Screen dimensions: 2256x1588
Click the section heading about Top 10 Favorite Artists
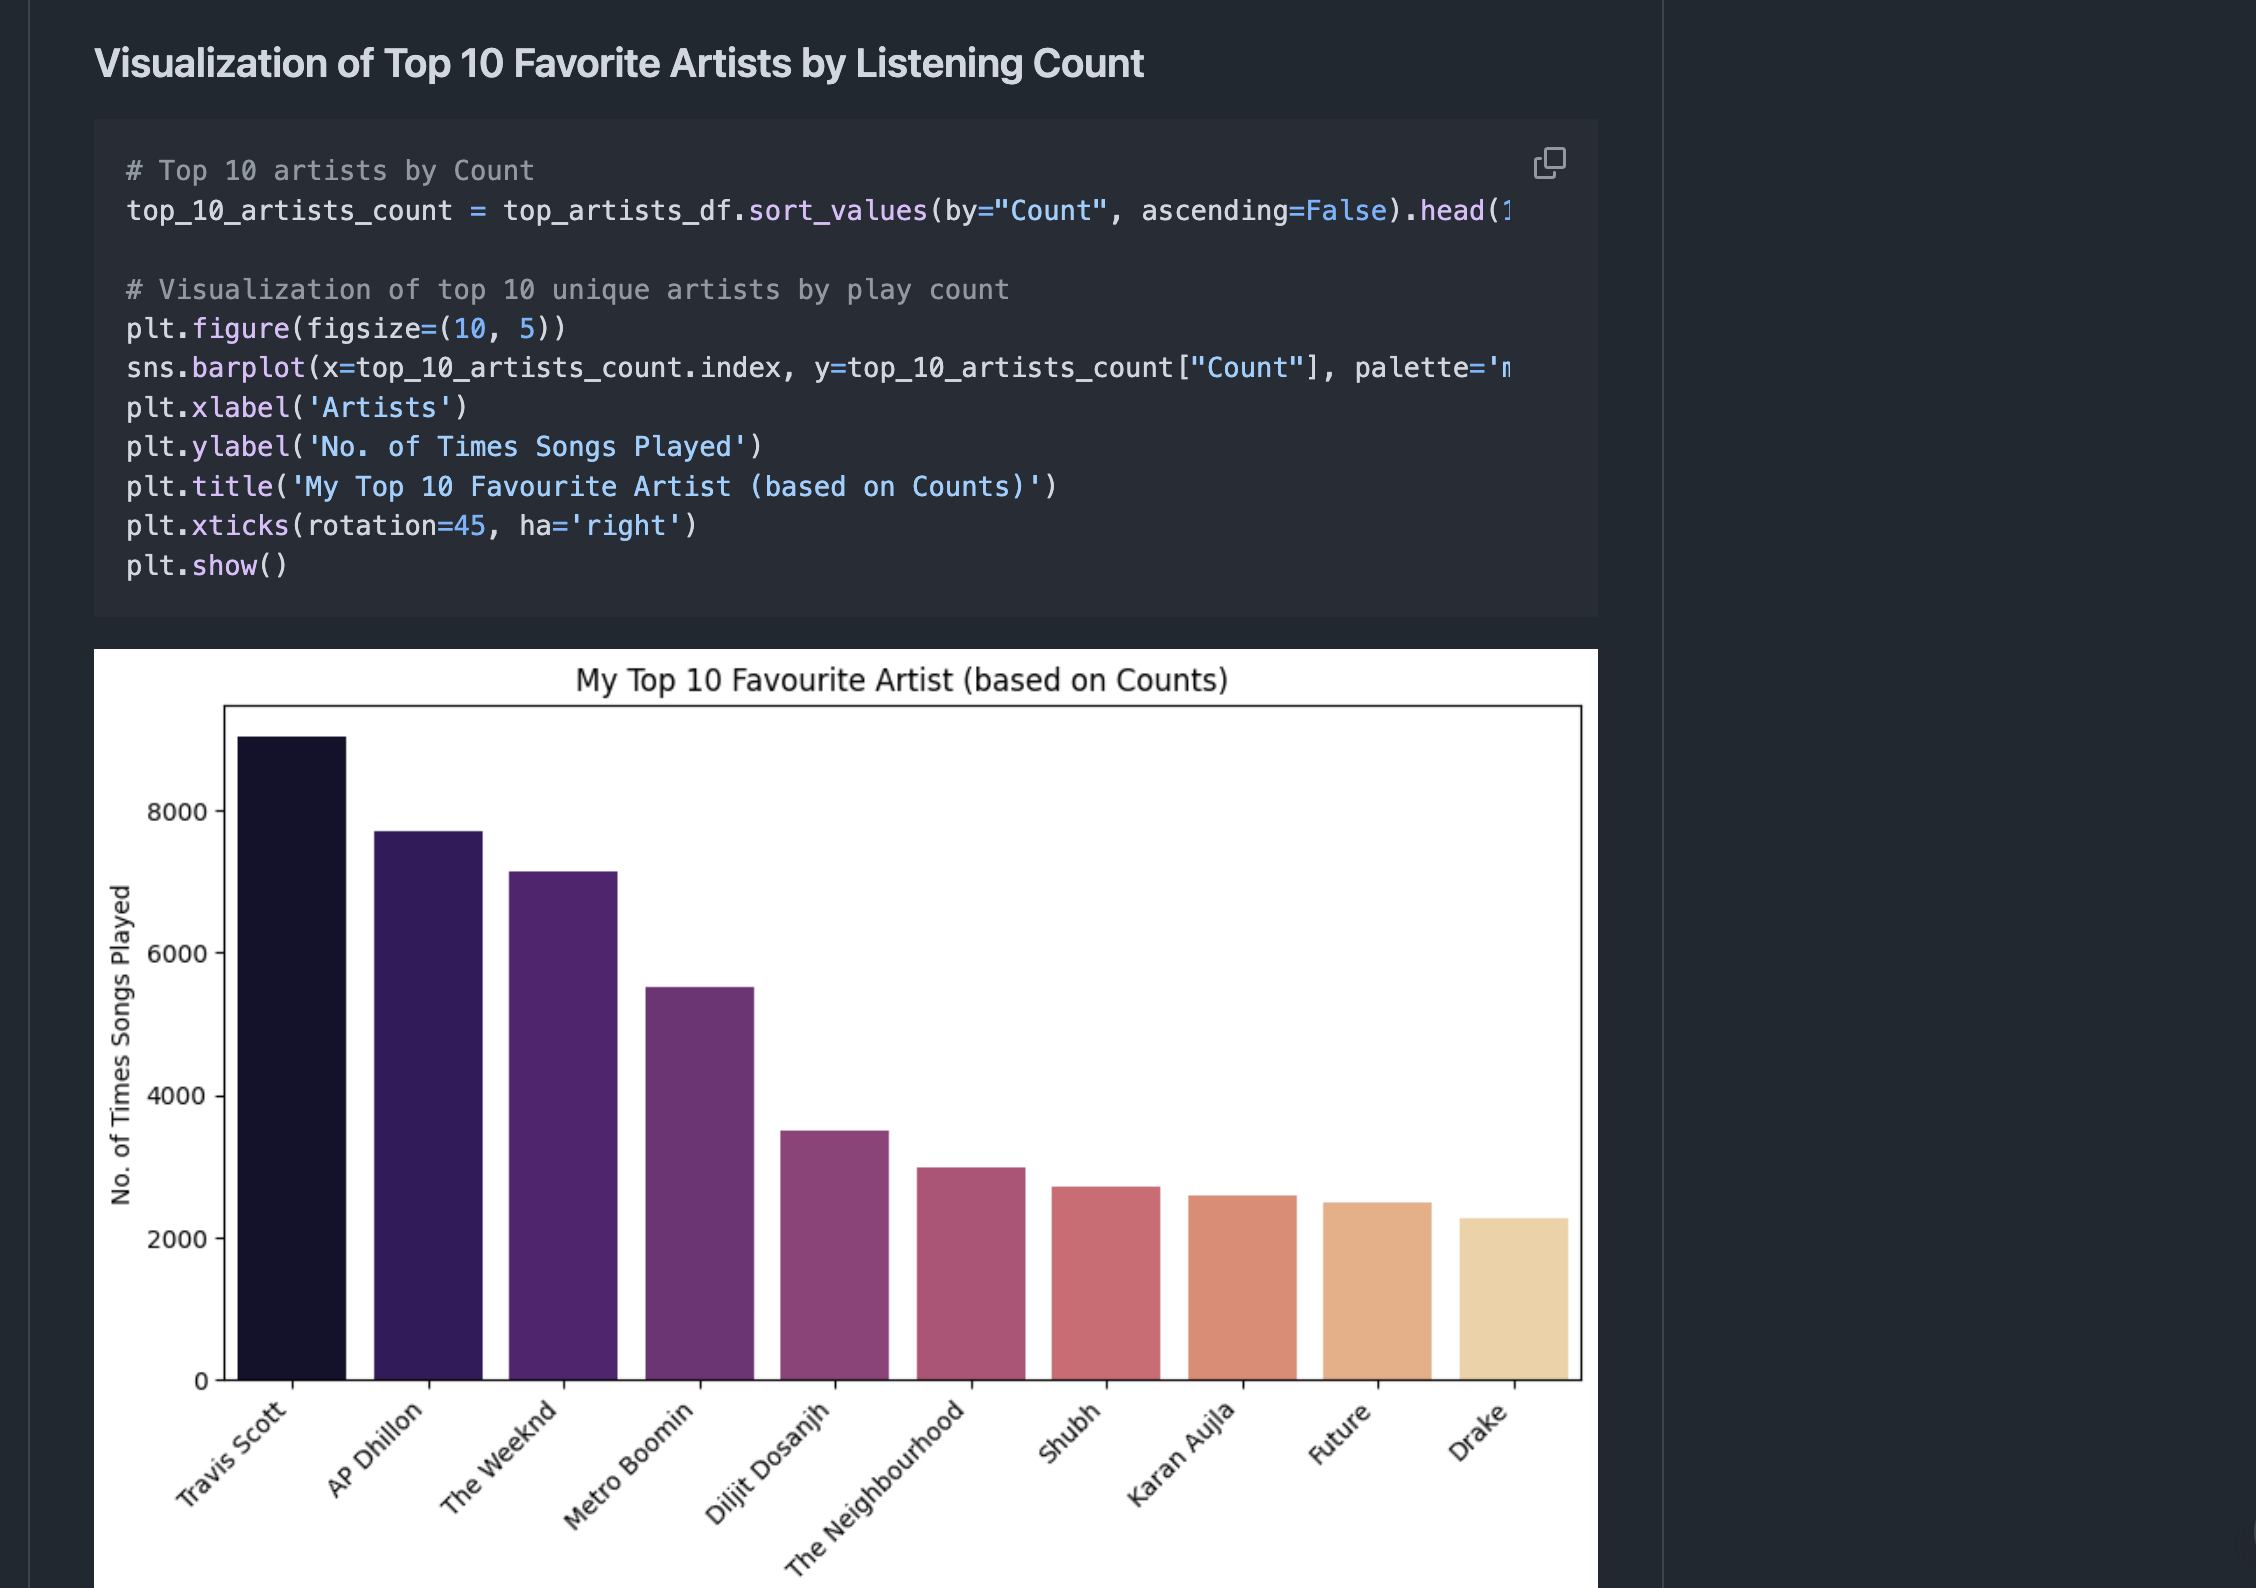coord(618,63)
